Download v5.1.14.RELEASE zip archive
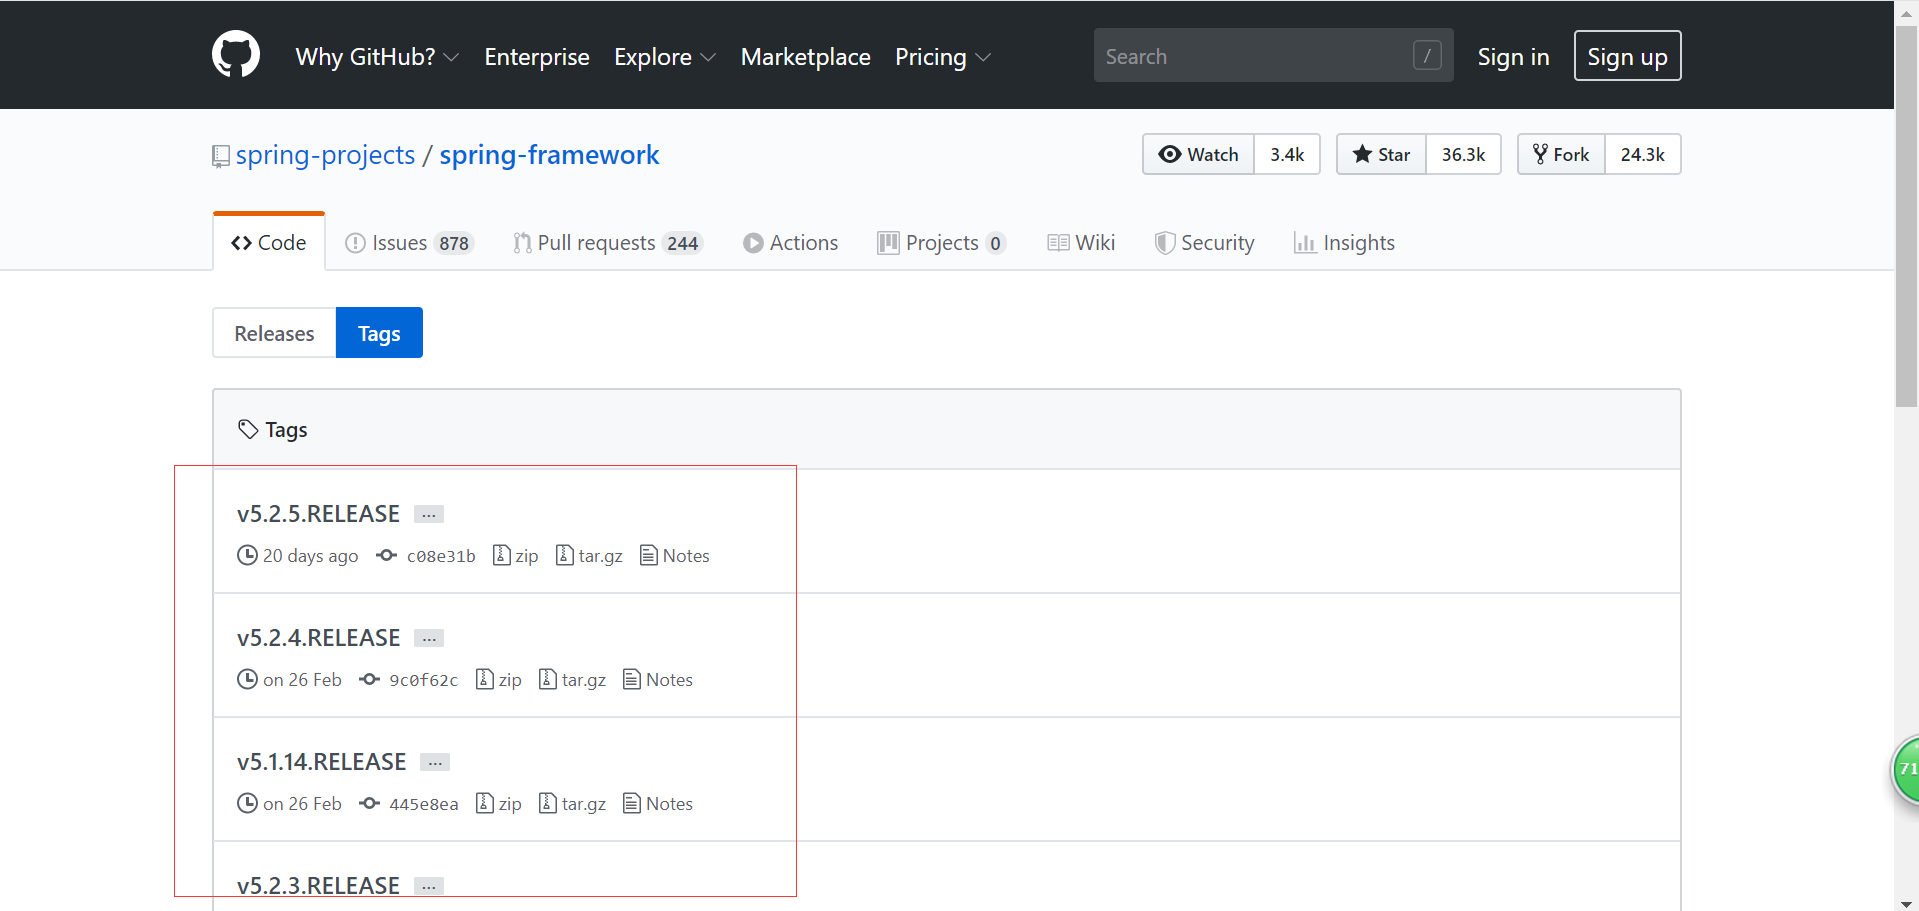This screenshot has height=911, width=1919. click(499, 803)
